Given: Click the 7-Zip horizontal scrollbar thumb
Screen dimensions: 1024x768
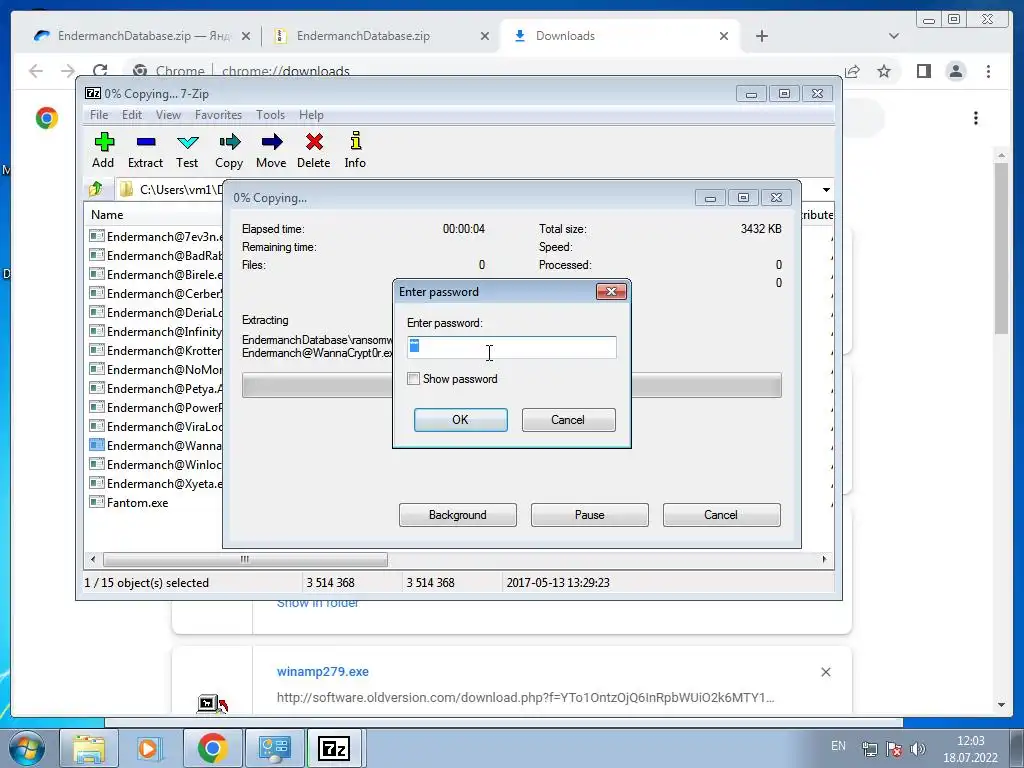Looking at the screenshot, I should (245, 560).
